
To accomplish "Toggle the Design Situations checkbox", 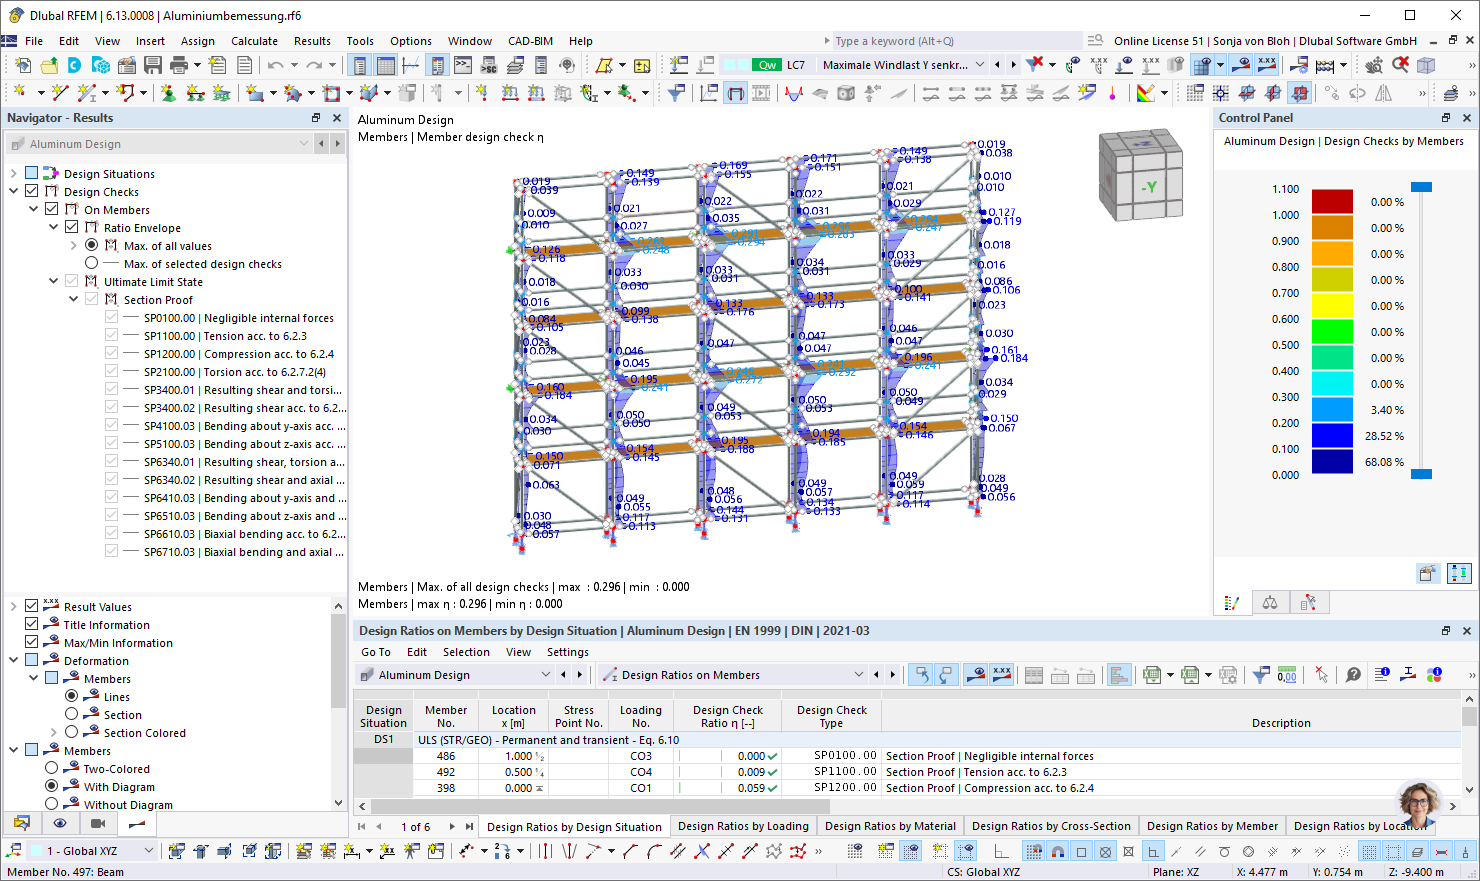I will click(x=32, y=173).
